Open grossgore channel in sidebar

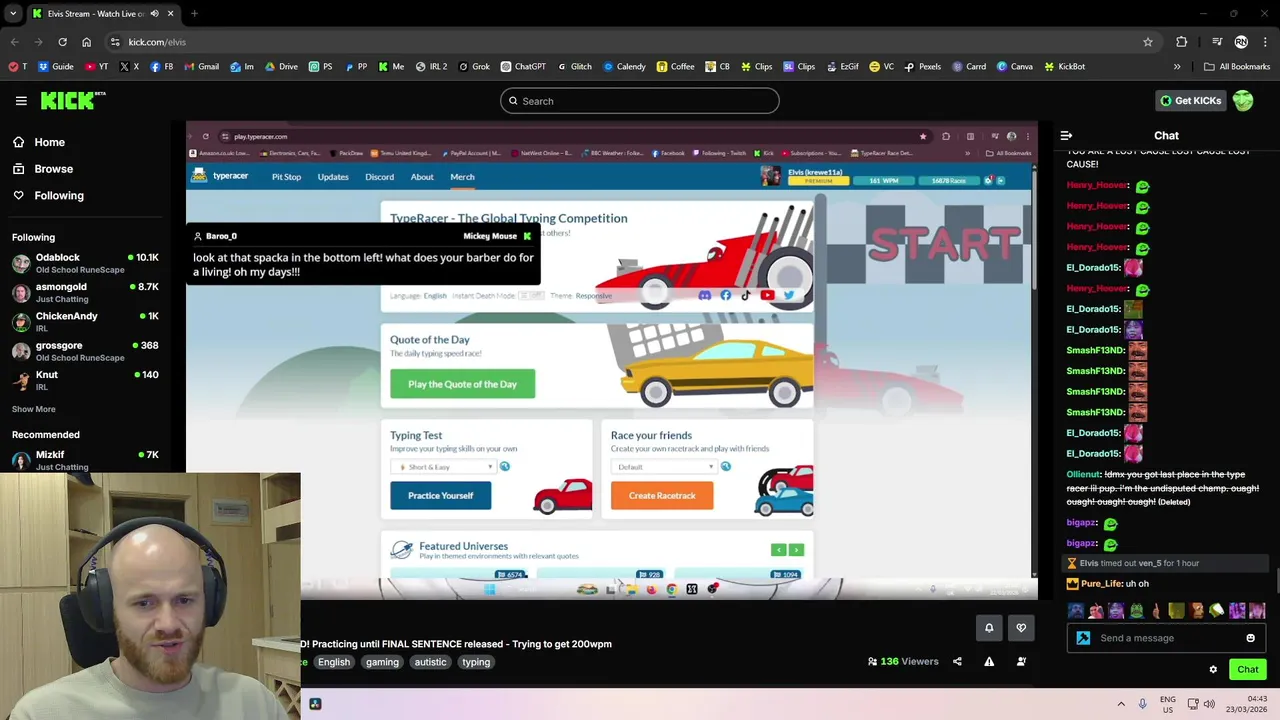pos(85,351)
